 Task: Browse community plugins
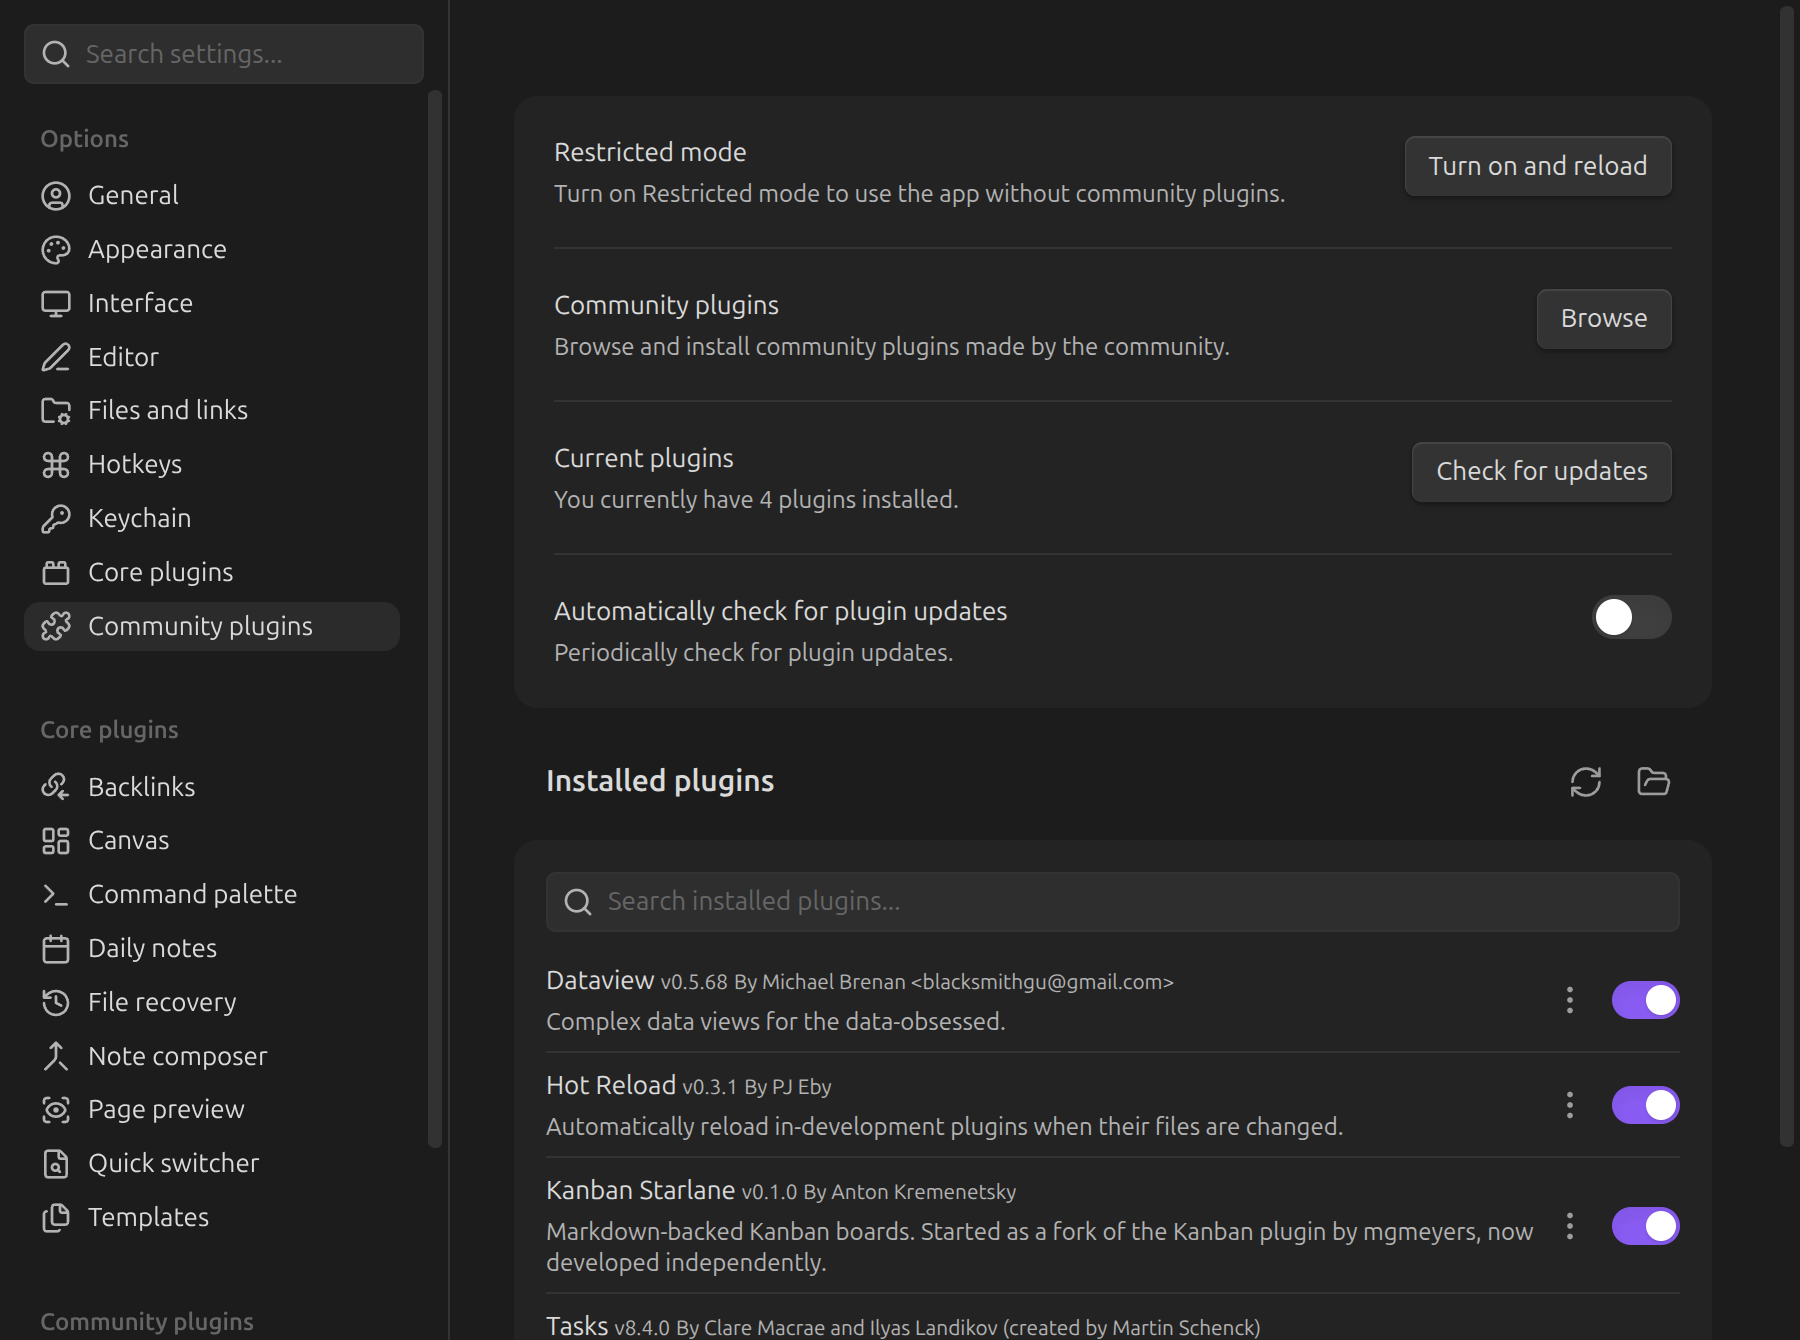tap(1604, 319)
